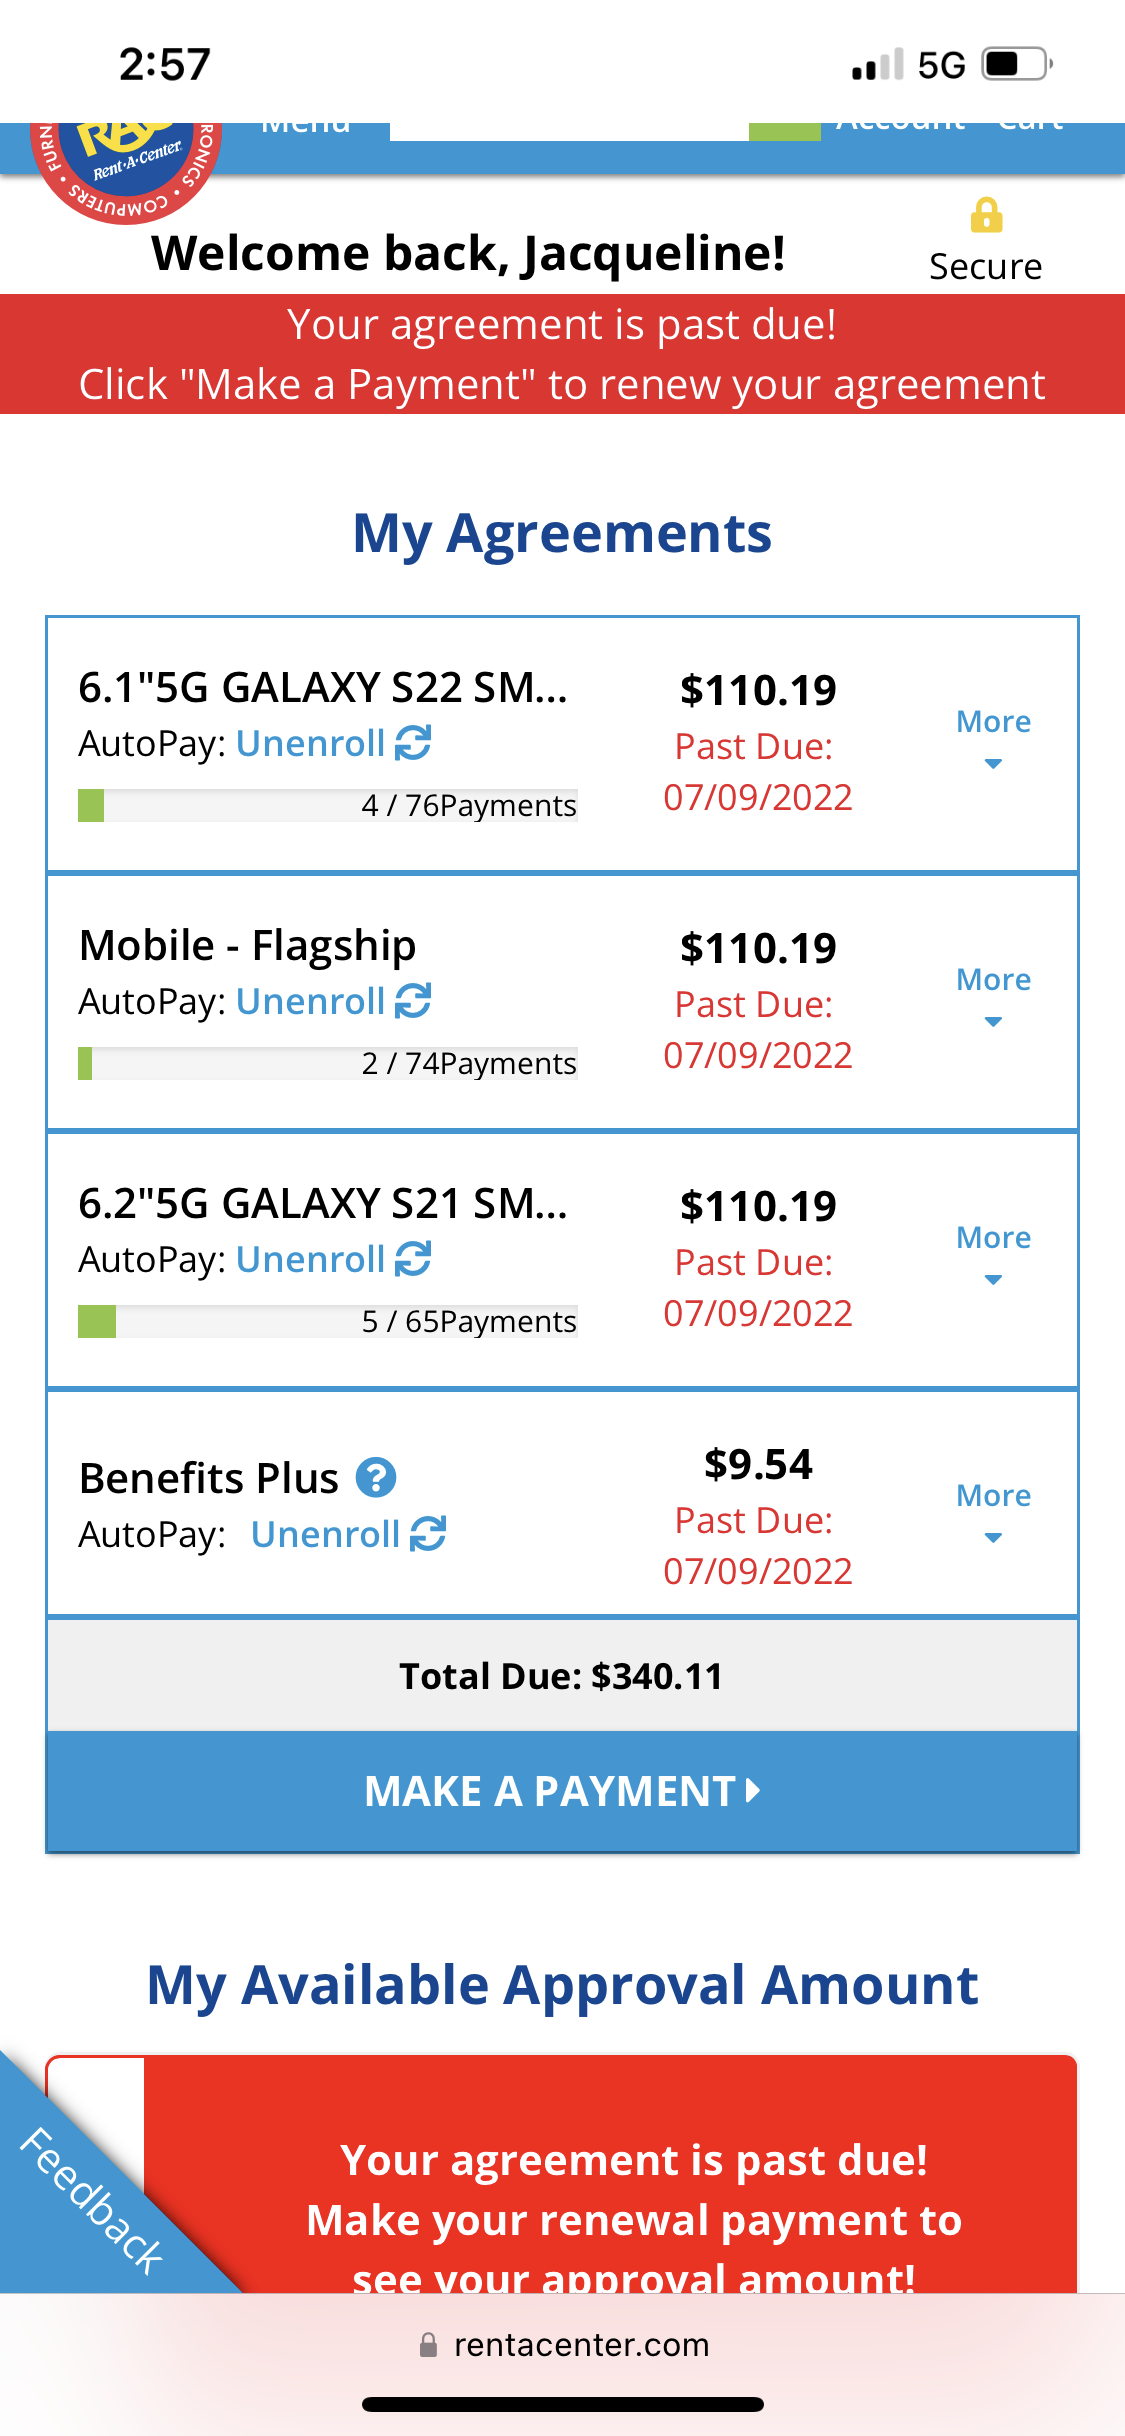Screen dimensions: 1125x2436
Task: Tap the address bar lock icon
Action: click(428, 2345)
